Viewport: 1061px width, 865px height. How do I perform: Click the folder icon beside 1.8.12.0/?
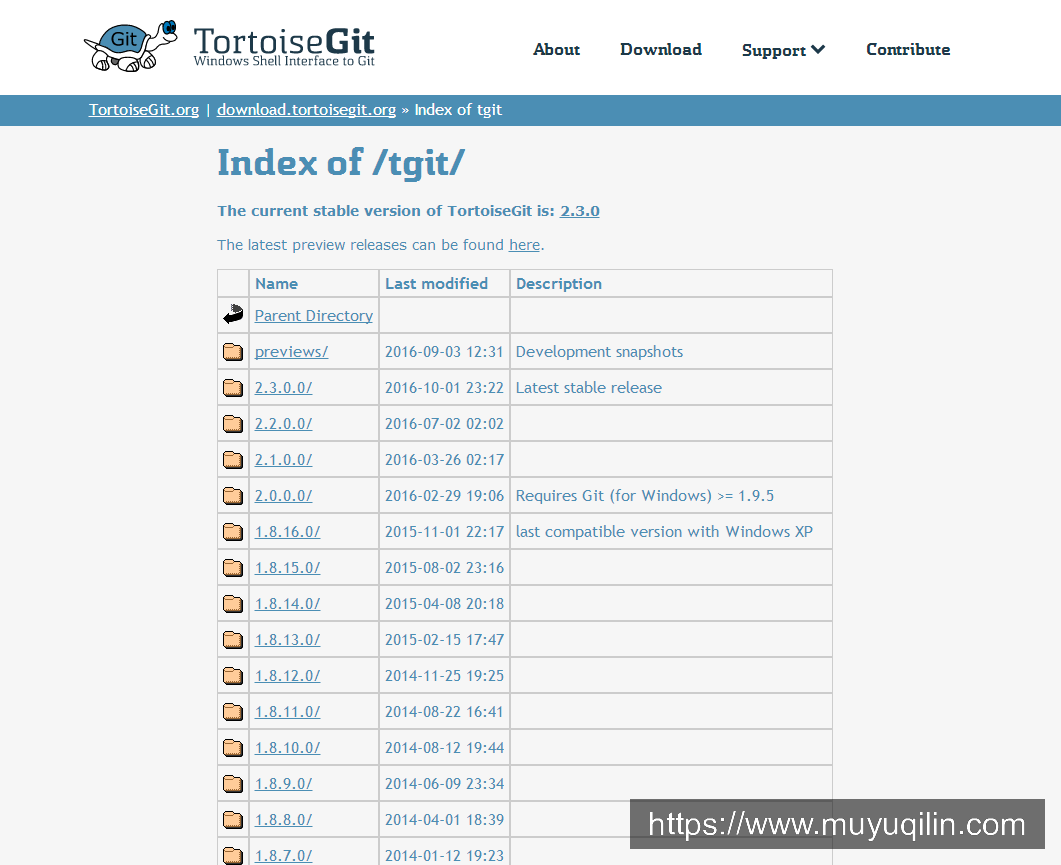(233, 675)
